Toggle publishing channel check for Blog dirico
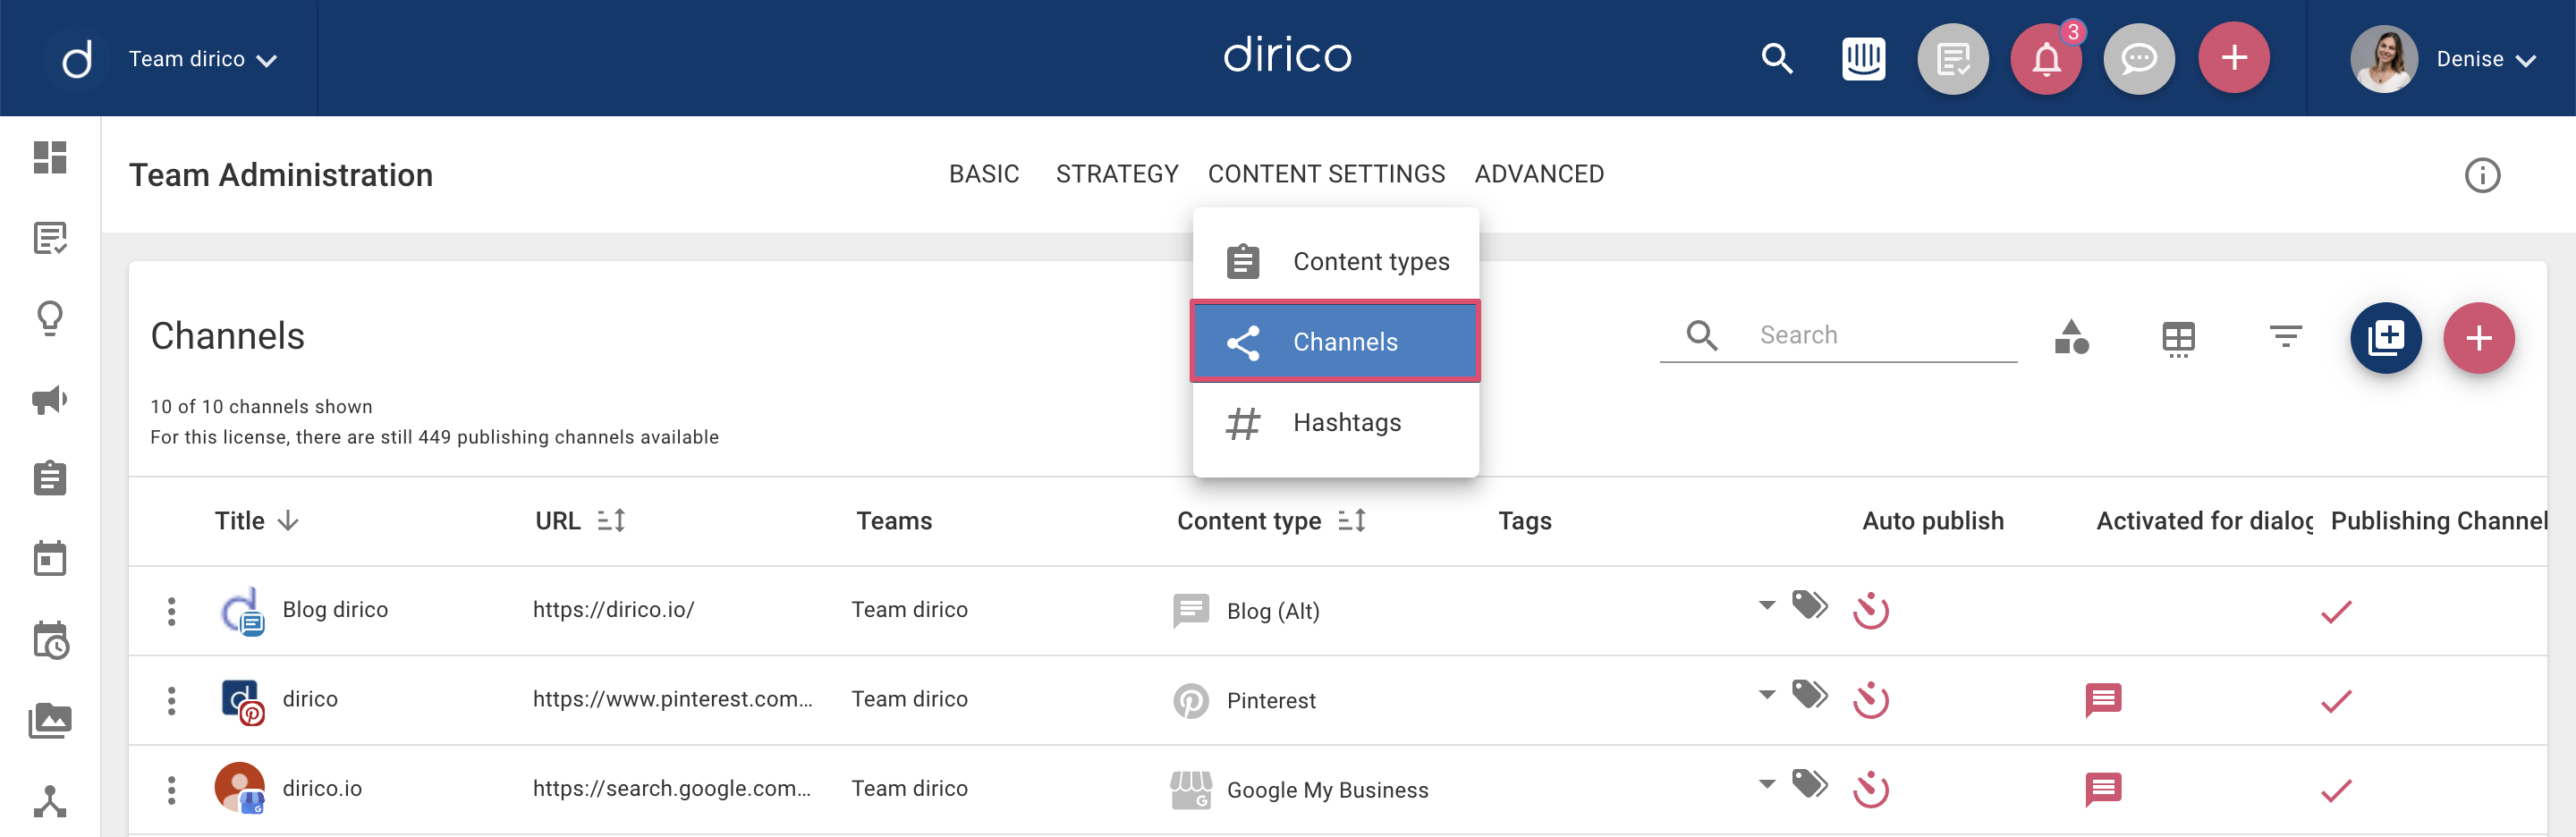 tap(2336, 611)
